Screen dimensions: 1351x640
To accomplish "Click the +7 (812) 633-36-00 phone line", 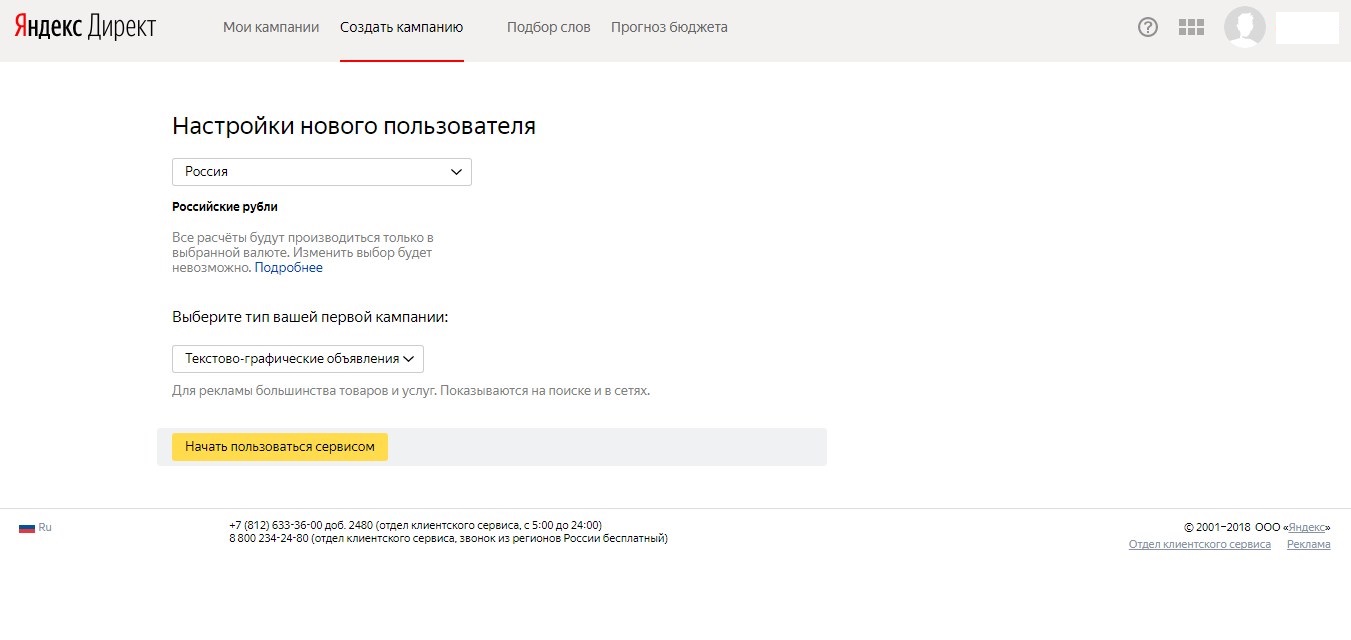I will click(x=415, y=525).
